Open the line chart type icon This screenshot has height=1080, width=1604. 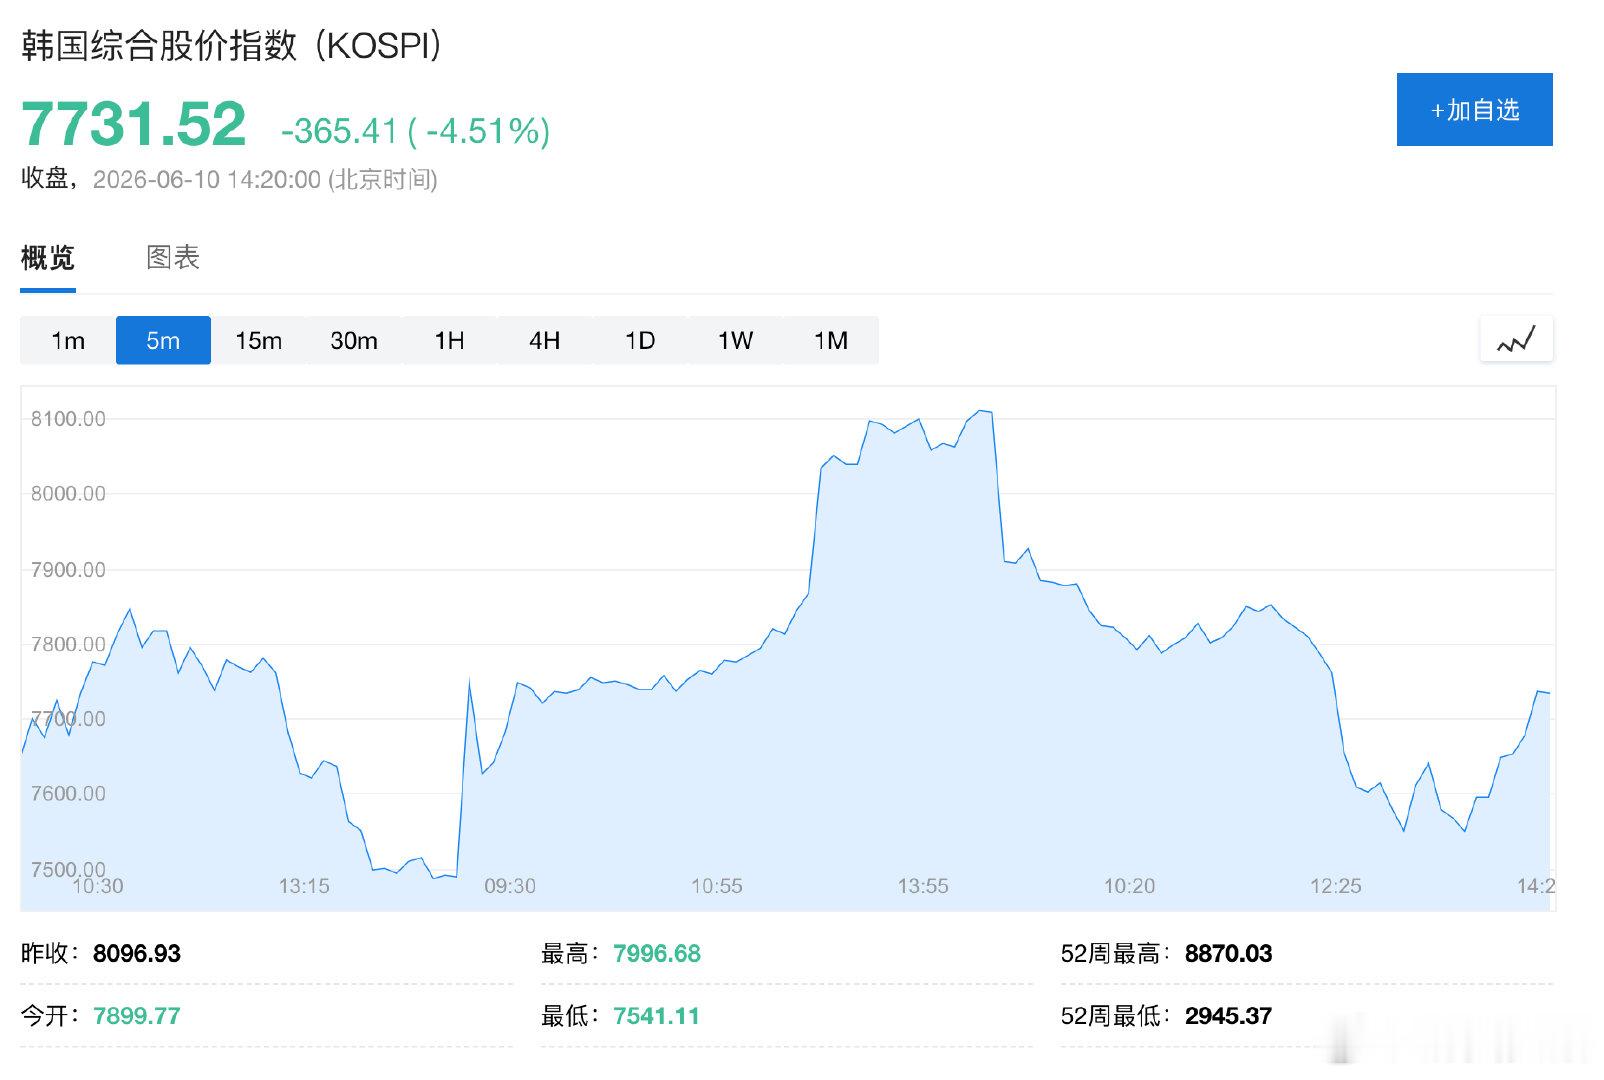pos(1516,340)
